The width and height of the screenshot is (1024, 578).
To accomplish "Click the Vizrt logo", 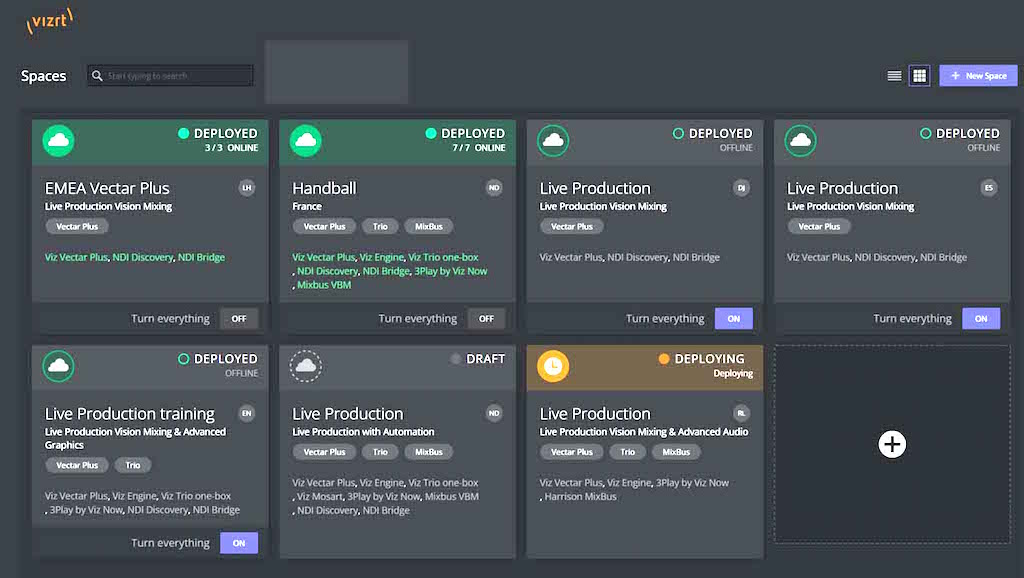I will (49, 21).
